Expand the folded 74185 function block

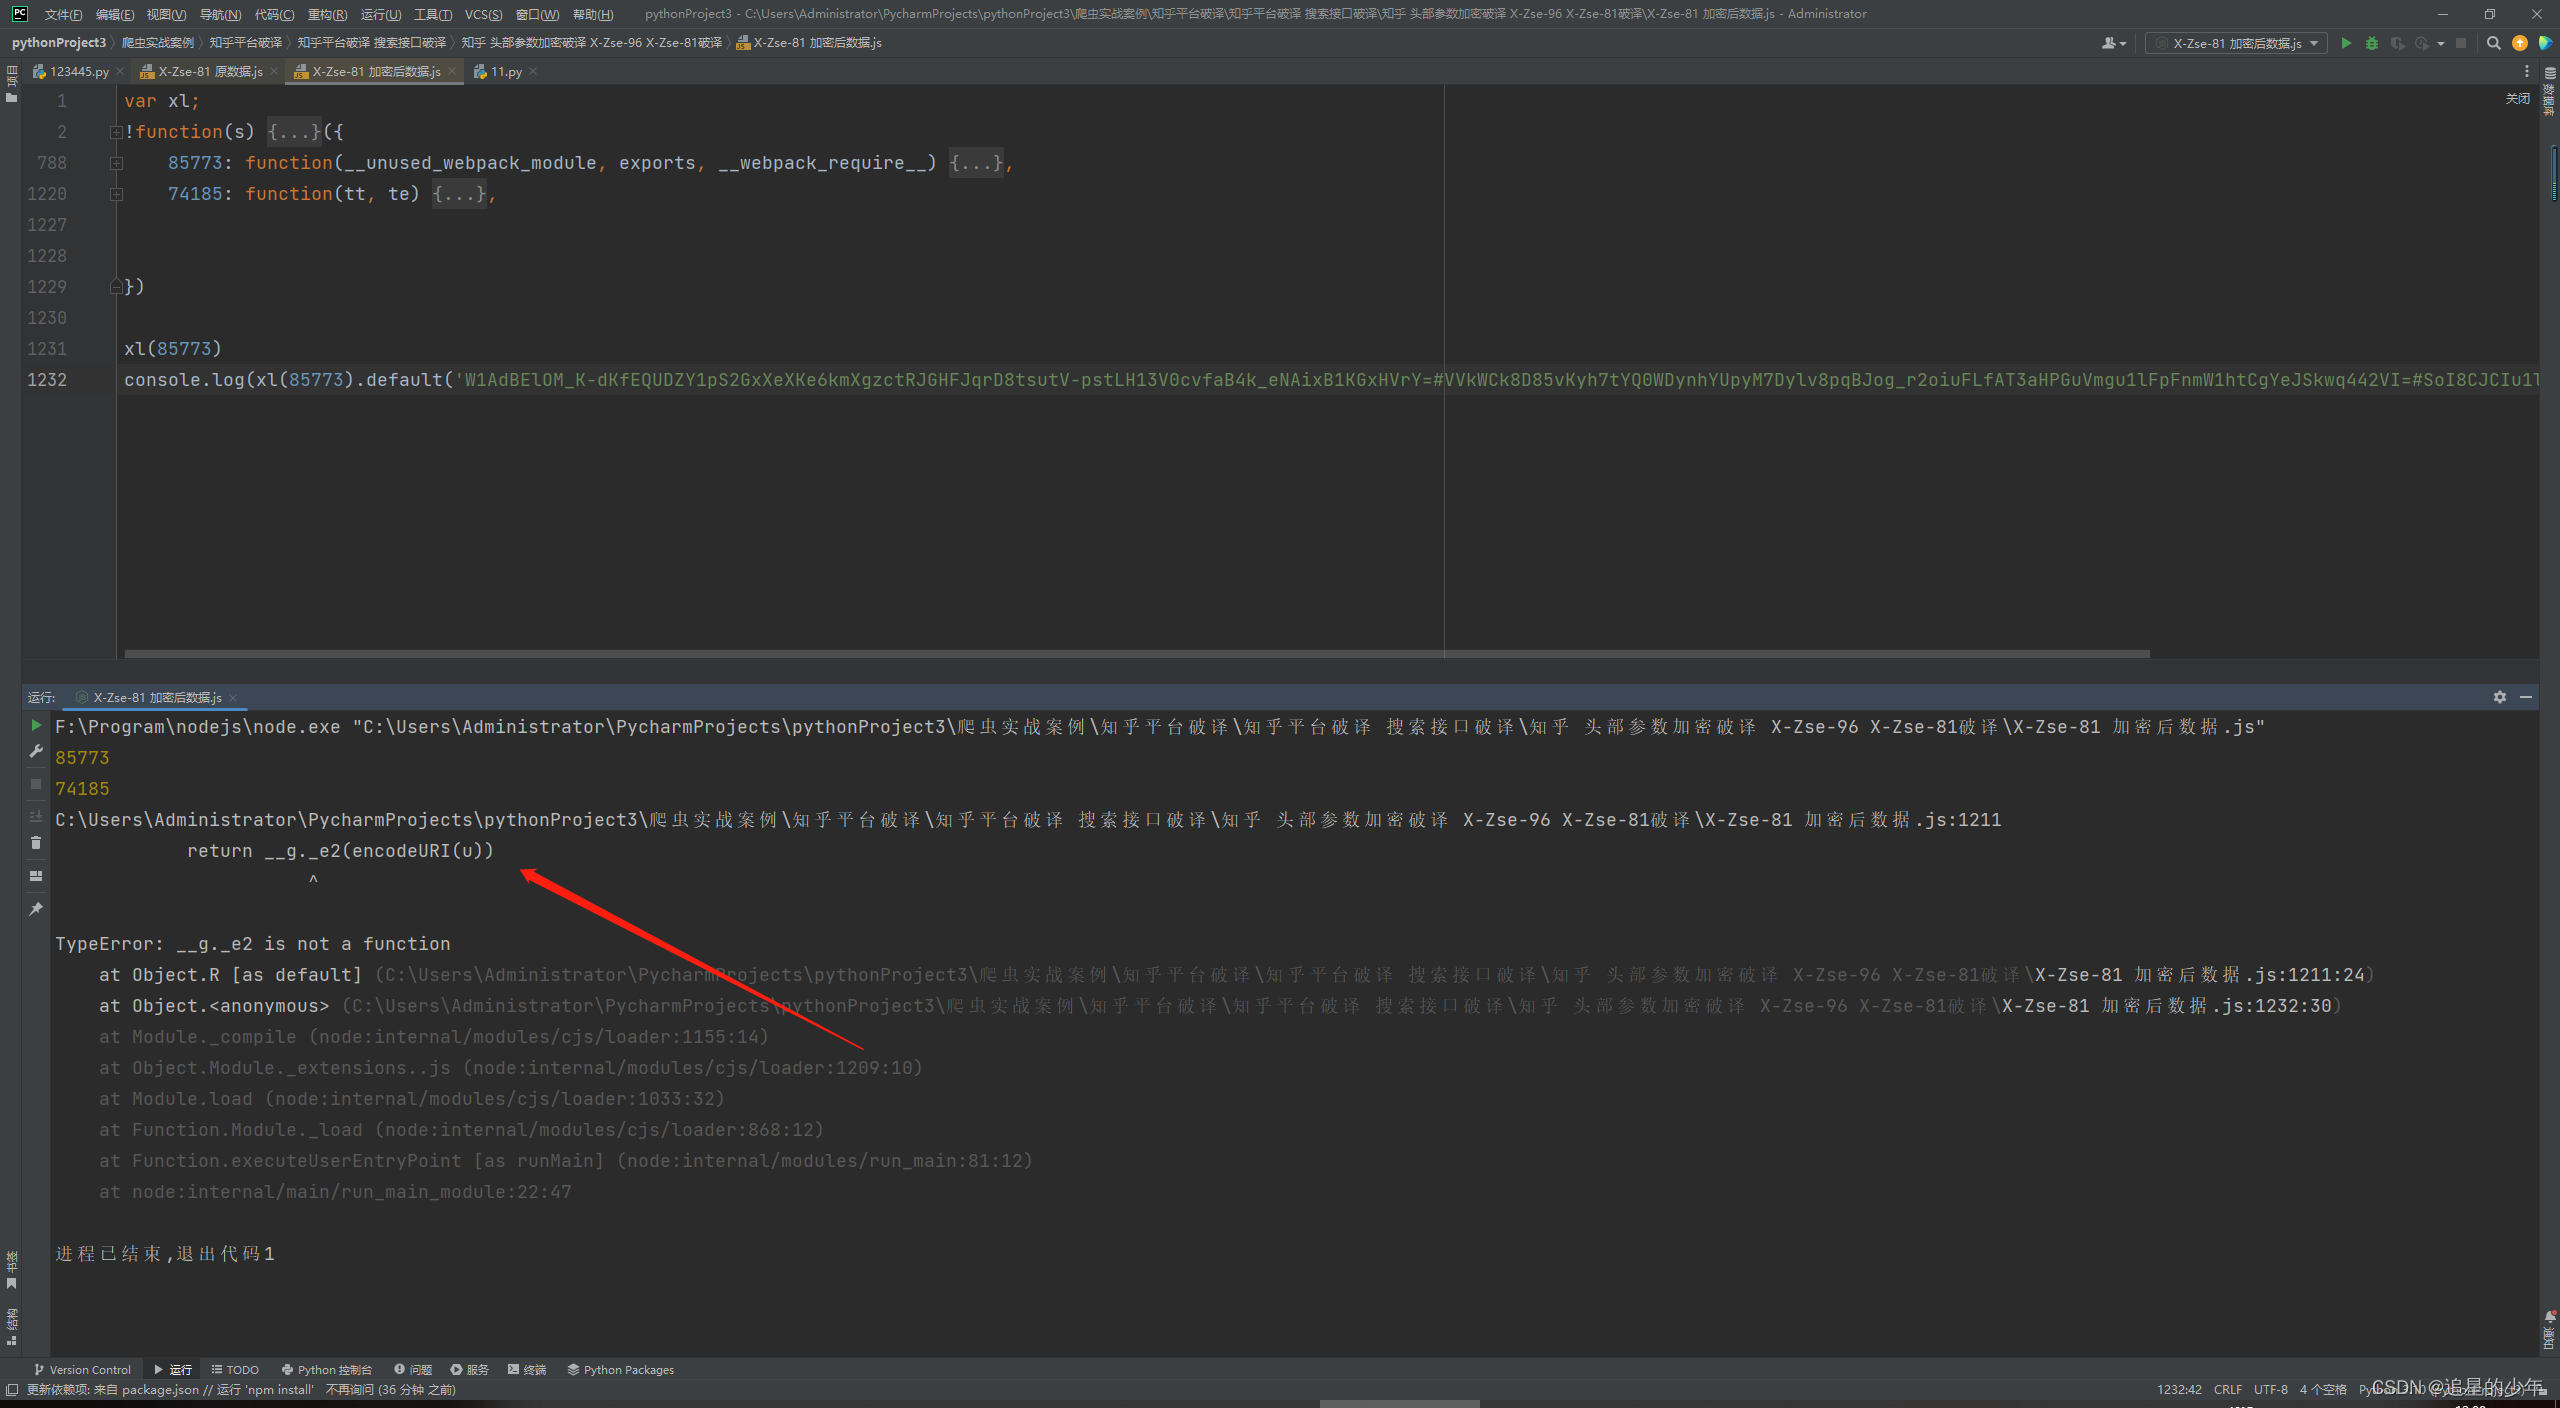pyautogui.click(x=116, y=194)
